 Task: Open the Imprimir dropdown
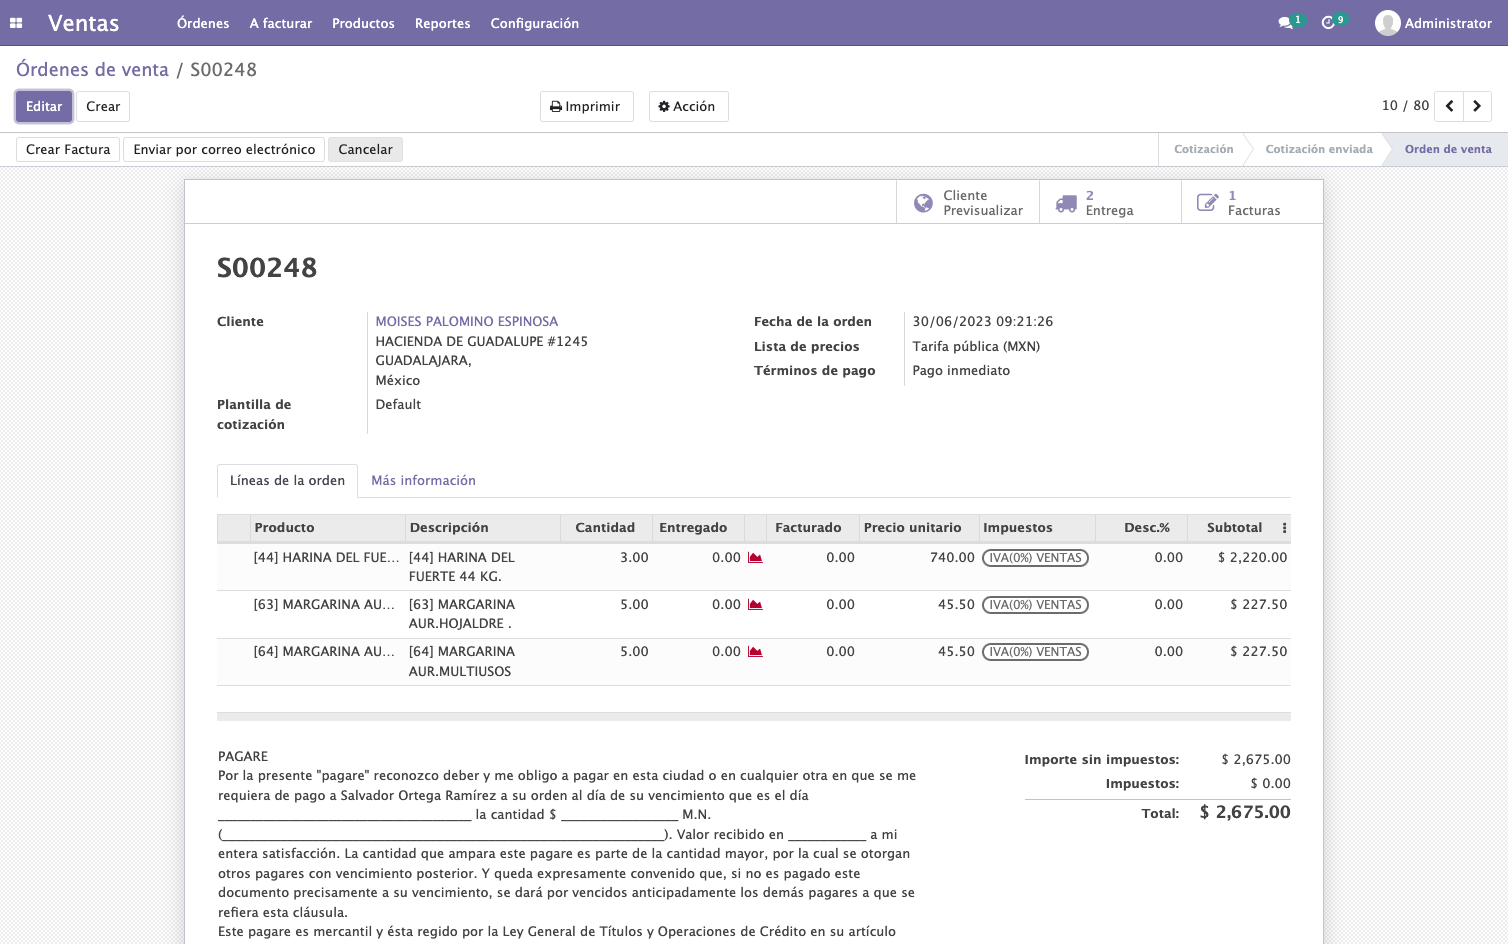(586, 106)
